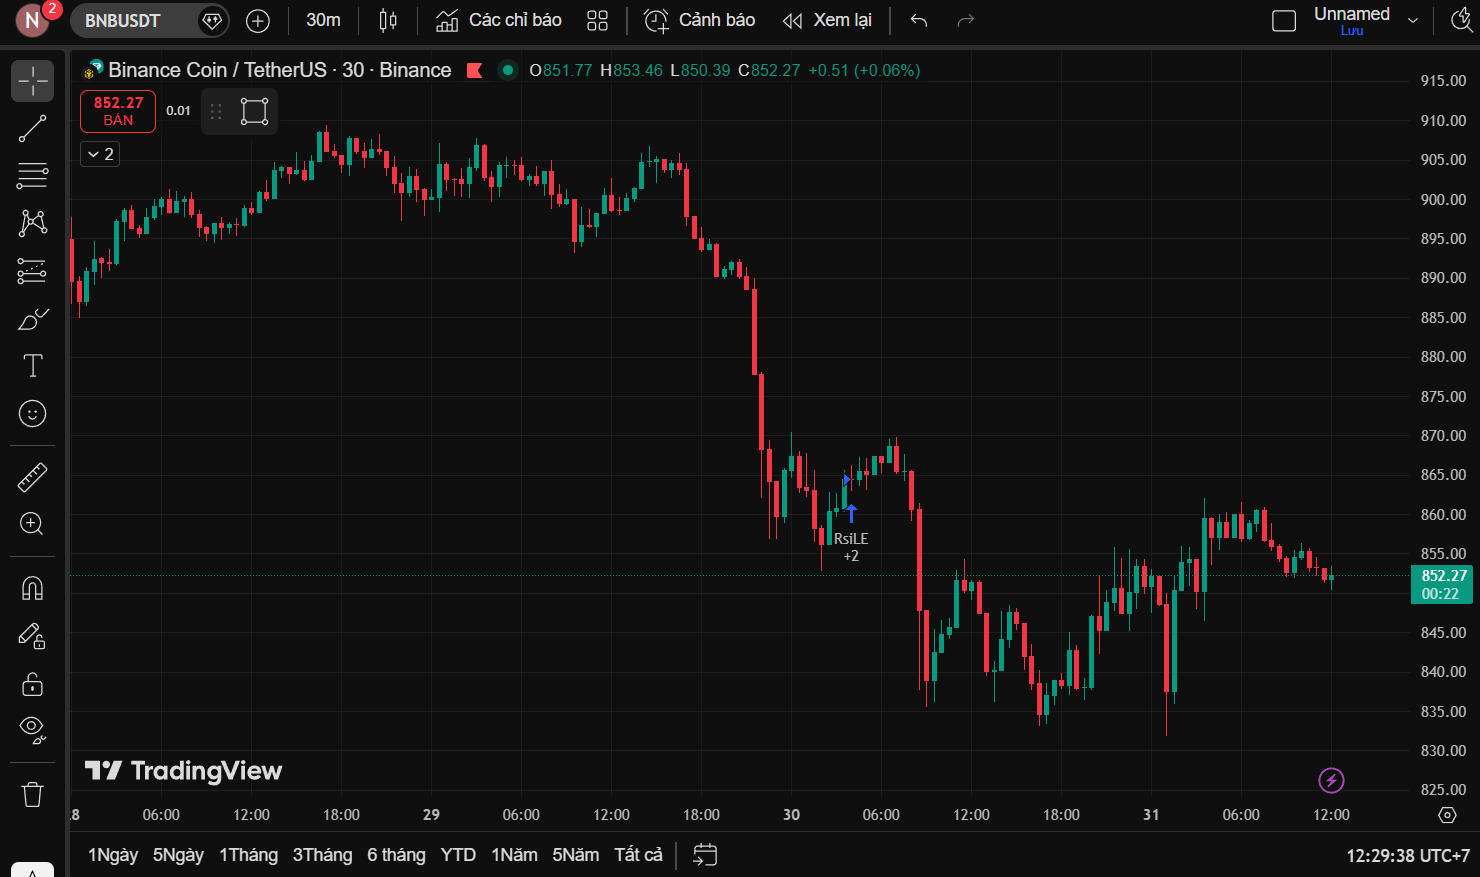Image resolution: width=1480 pixels, height=877 pixels.
Task: Select the 5Ngày date range
Action: [x=178, y=855]
